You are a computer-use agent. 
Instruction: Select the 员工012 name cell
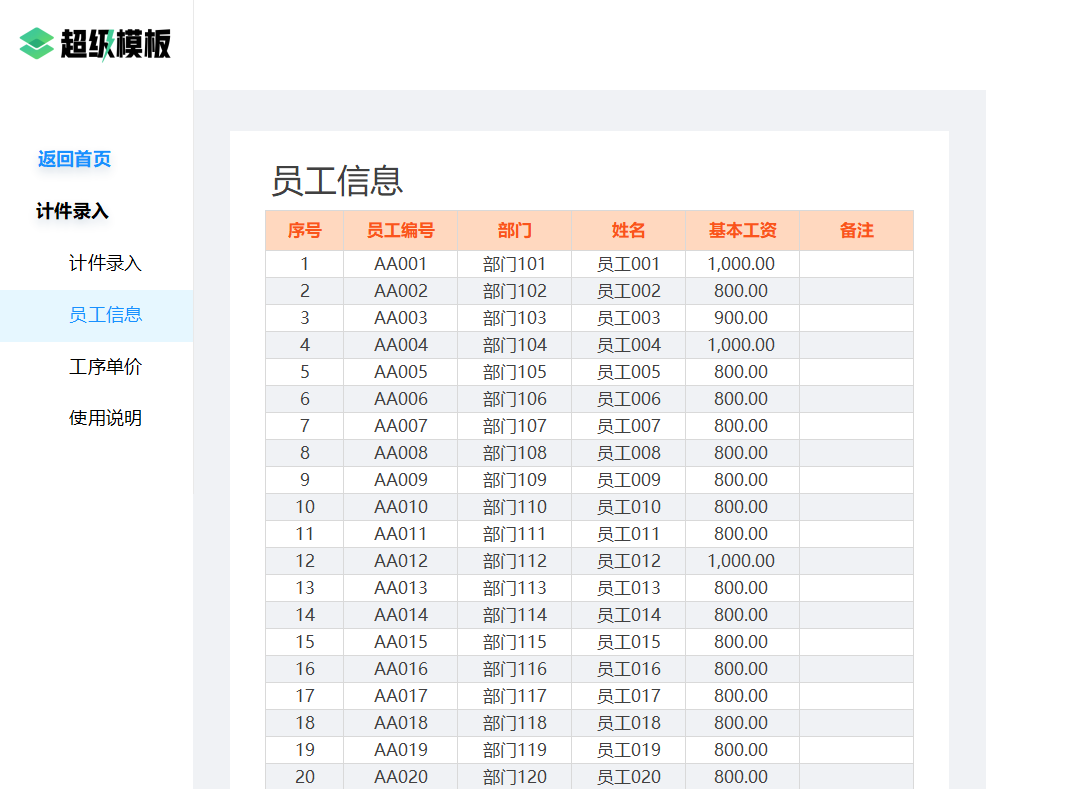[x=628, y=561]
